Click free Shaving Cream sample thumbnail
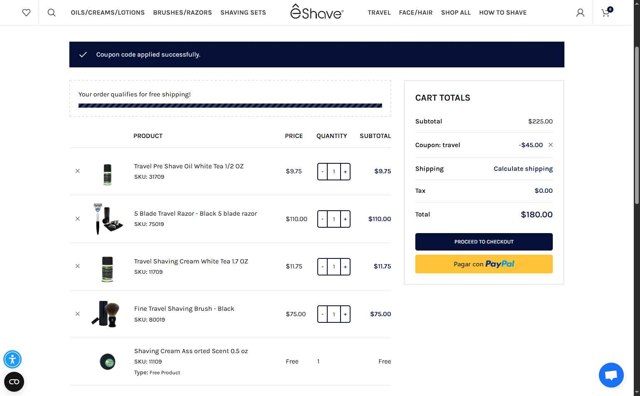The height and width of the screenshot is (396, 640). point(107,362)
